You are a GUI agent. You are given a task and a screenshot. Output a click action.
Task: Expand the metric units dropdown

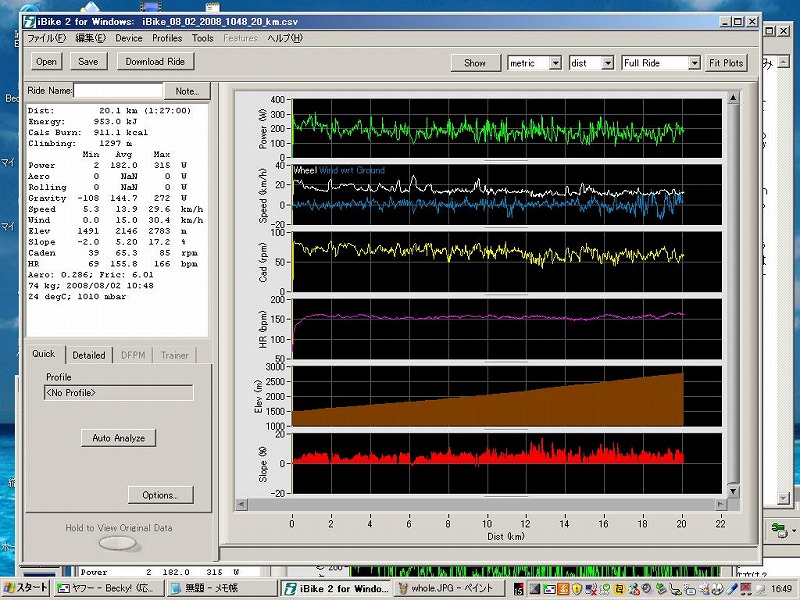555,63
